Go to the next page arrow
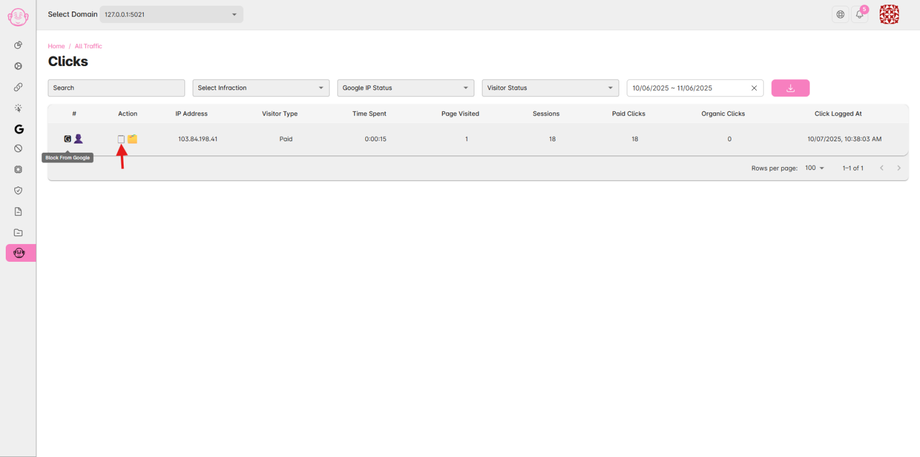The image size is (920, 457). pos(899,168)
